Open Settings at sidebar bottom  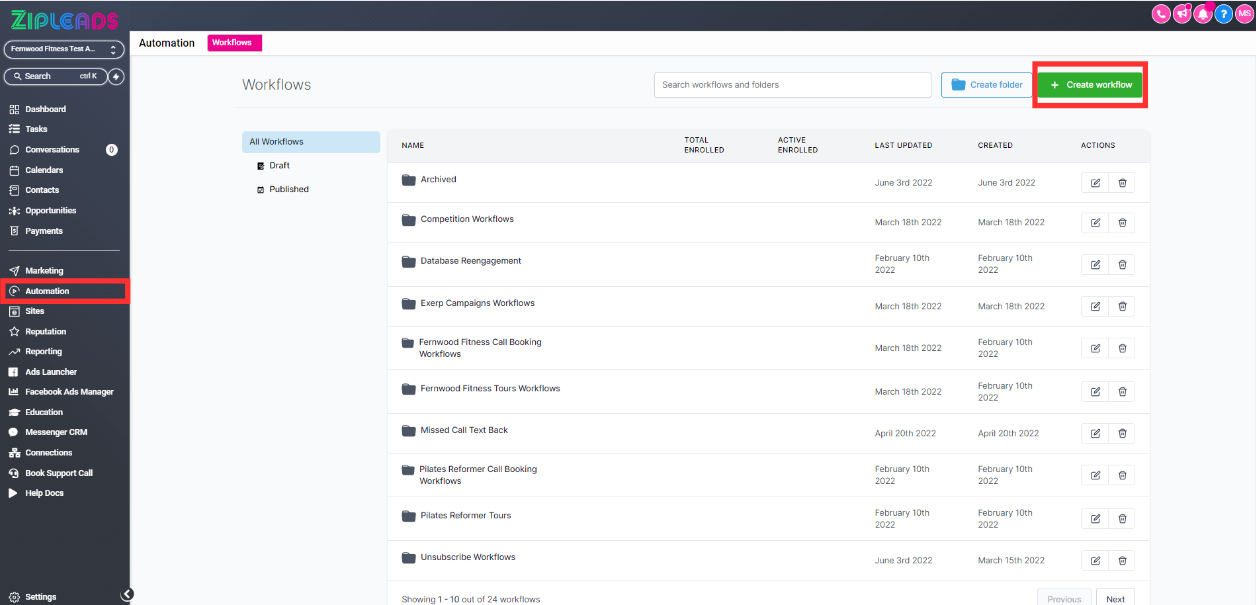pos(41,597)
